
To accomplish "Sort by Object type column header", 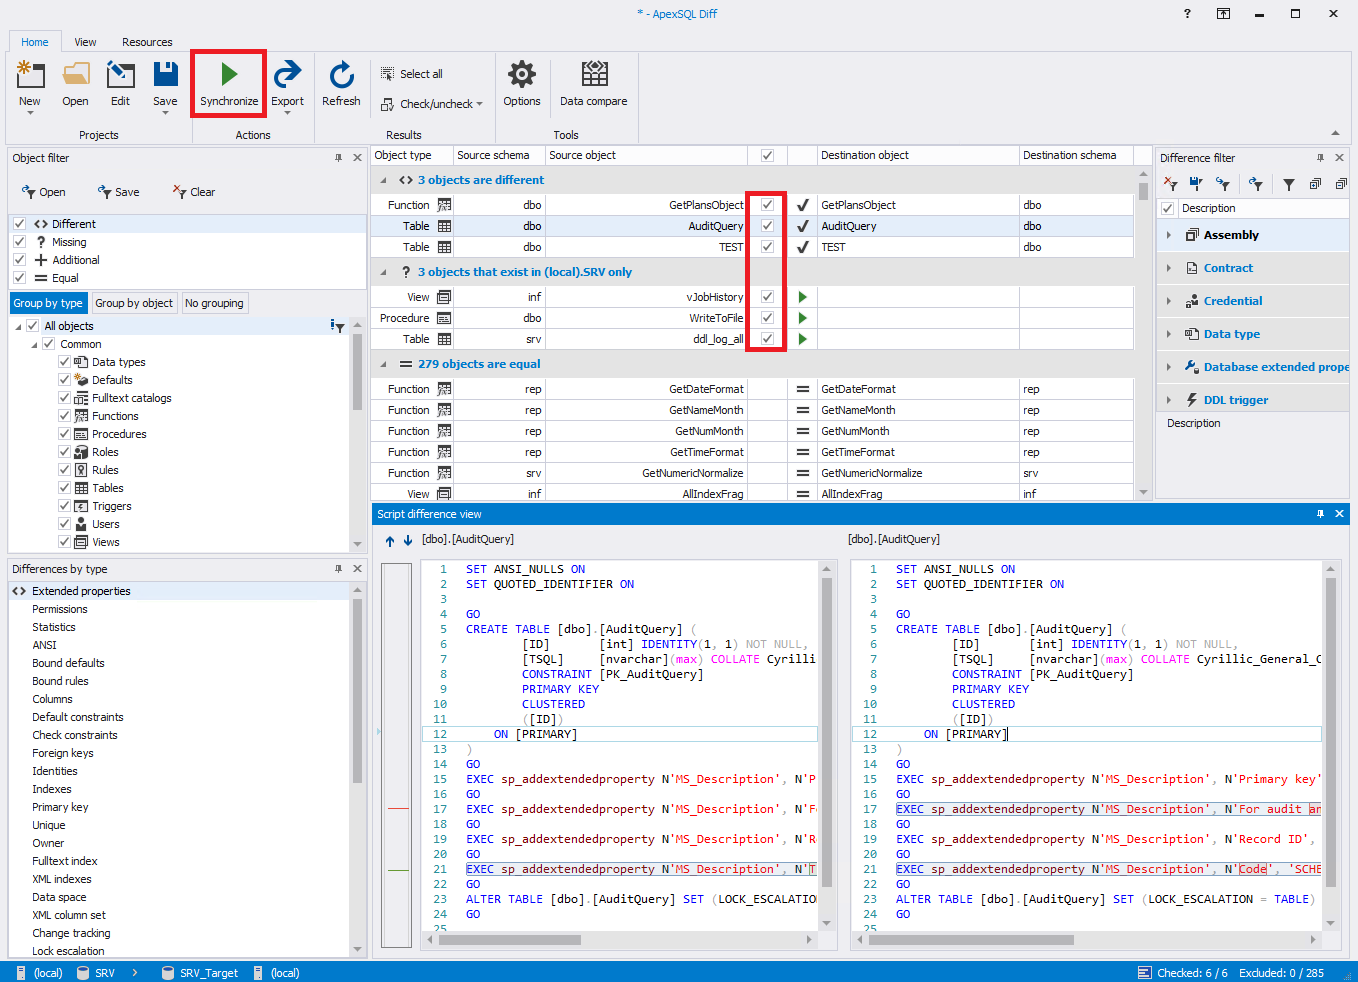I will click(411, 155).
